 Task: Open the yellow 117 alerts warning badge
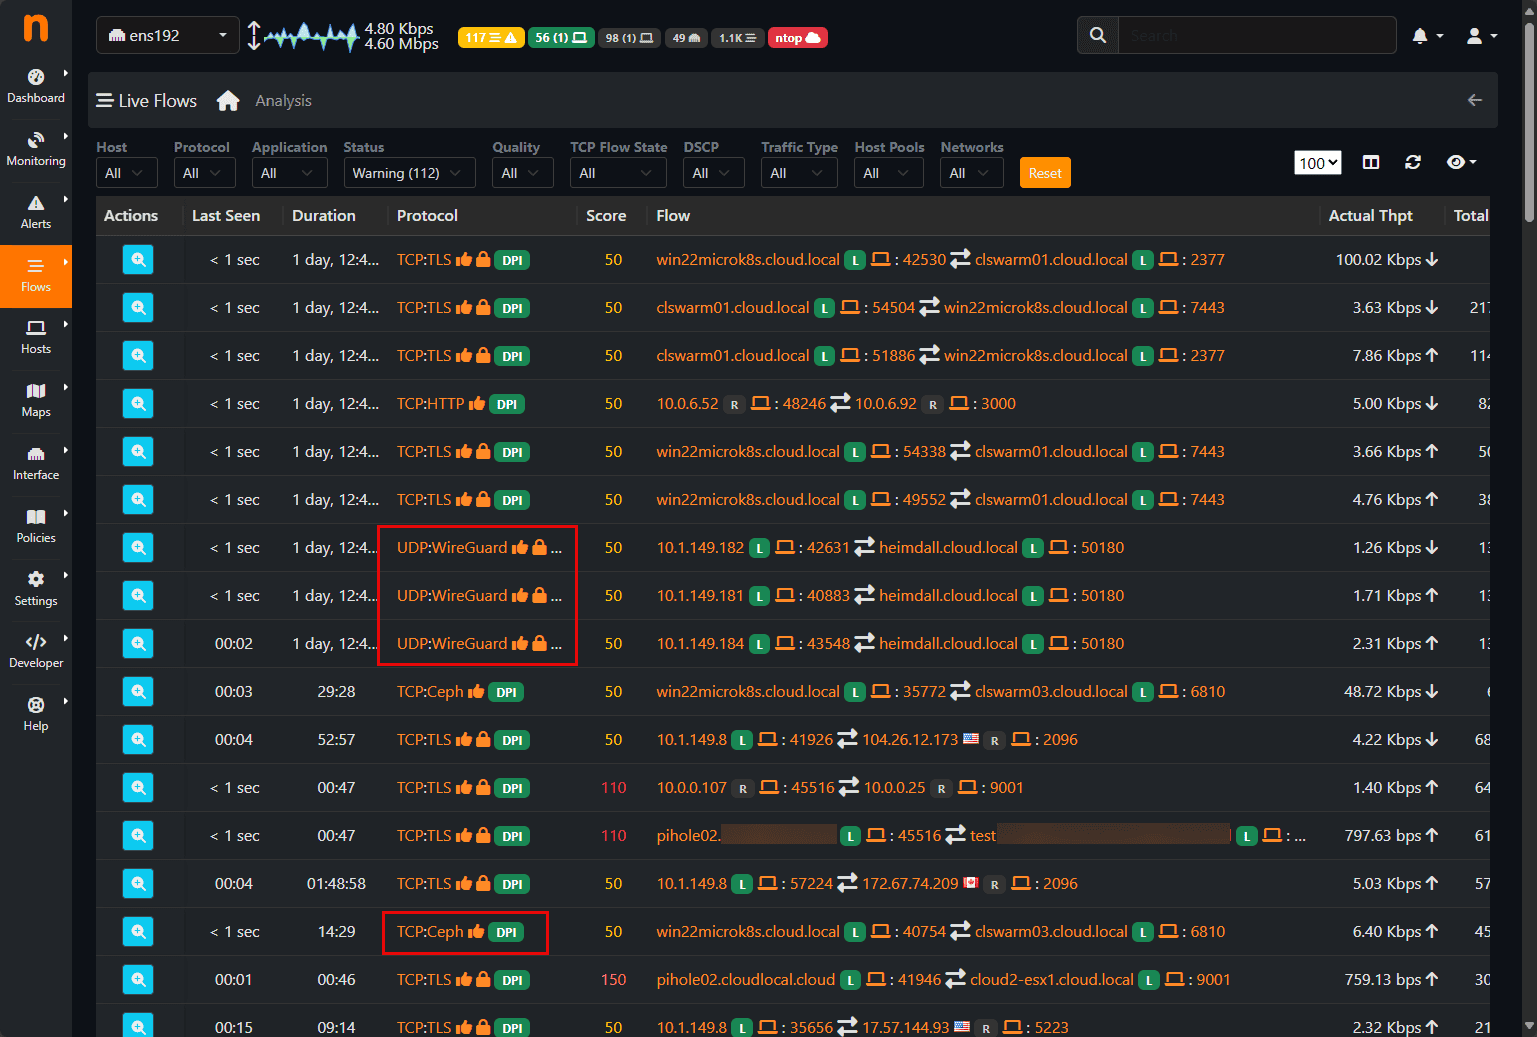pos(490,37)
